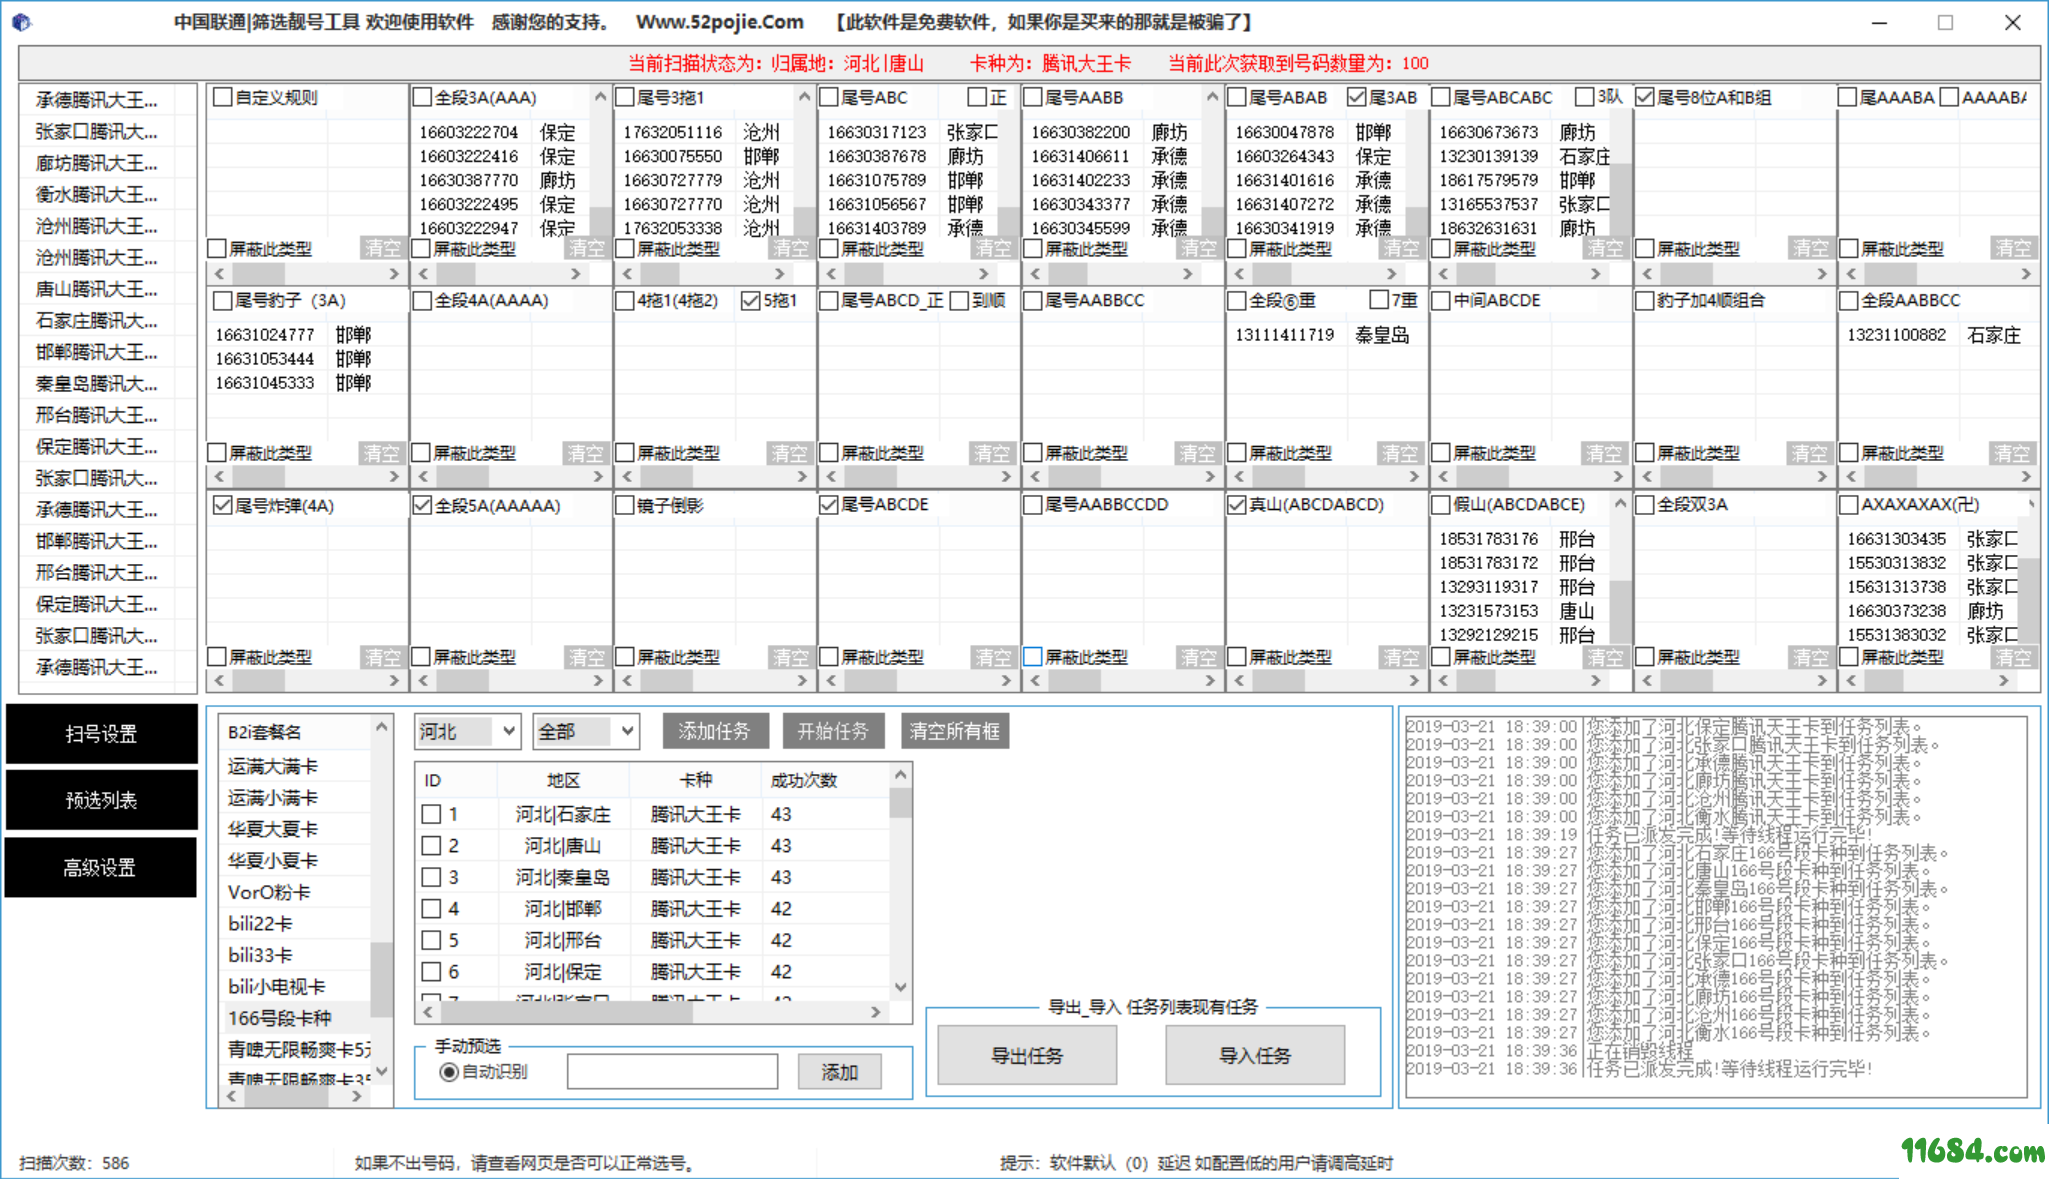This screenshot has width=2049, height=1179.
Task: Click the 导出任务 button
Action: [1027, 1055]
